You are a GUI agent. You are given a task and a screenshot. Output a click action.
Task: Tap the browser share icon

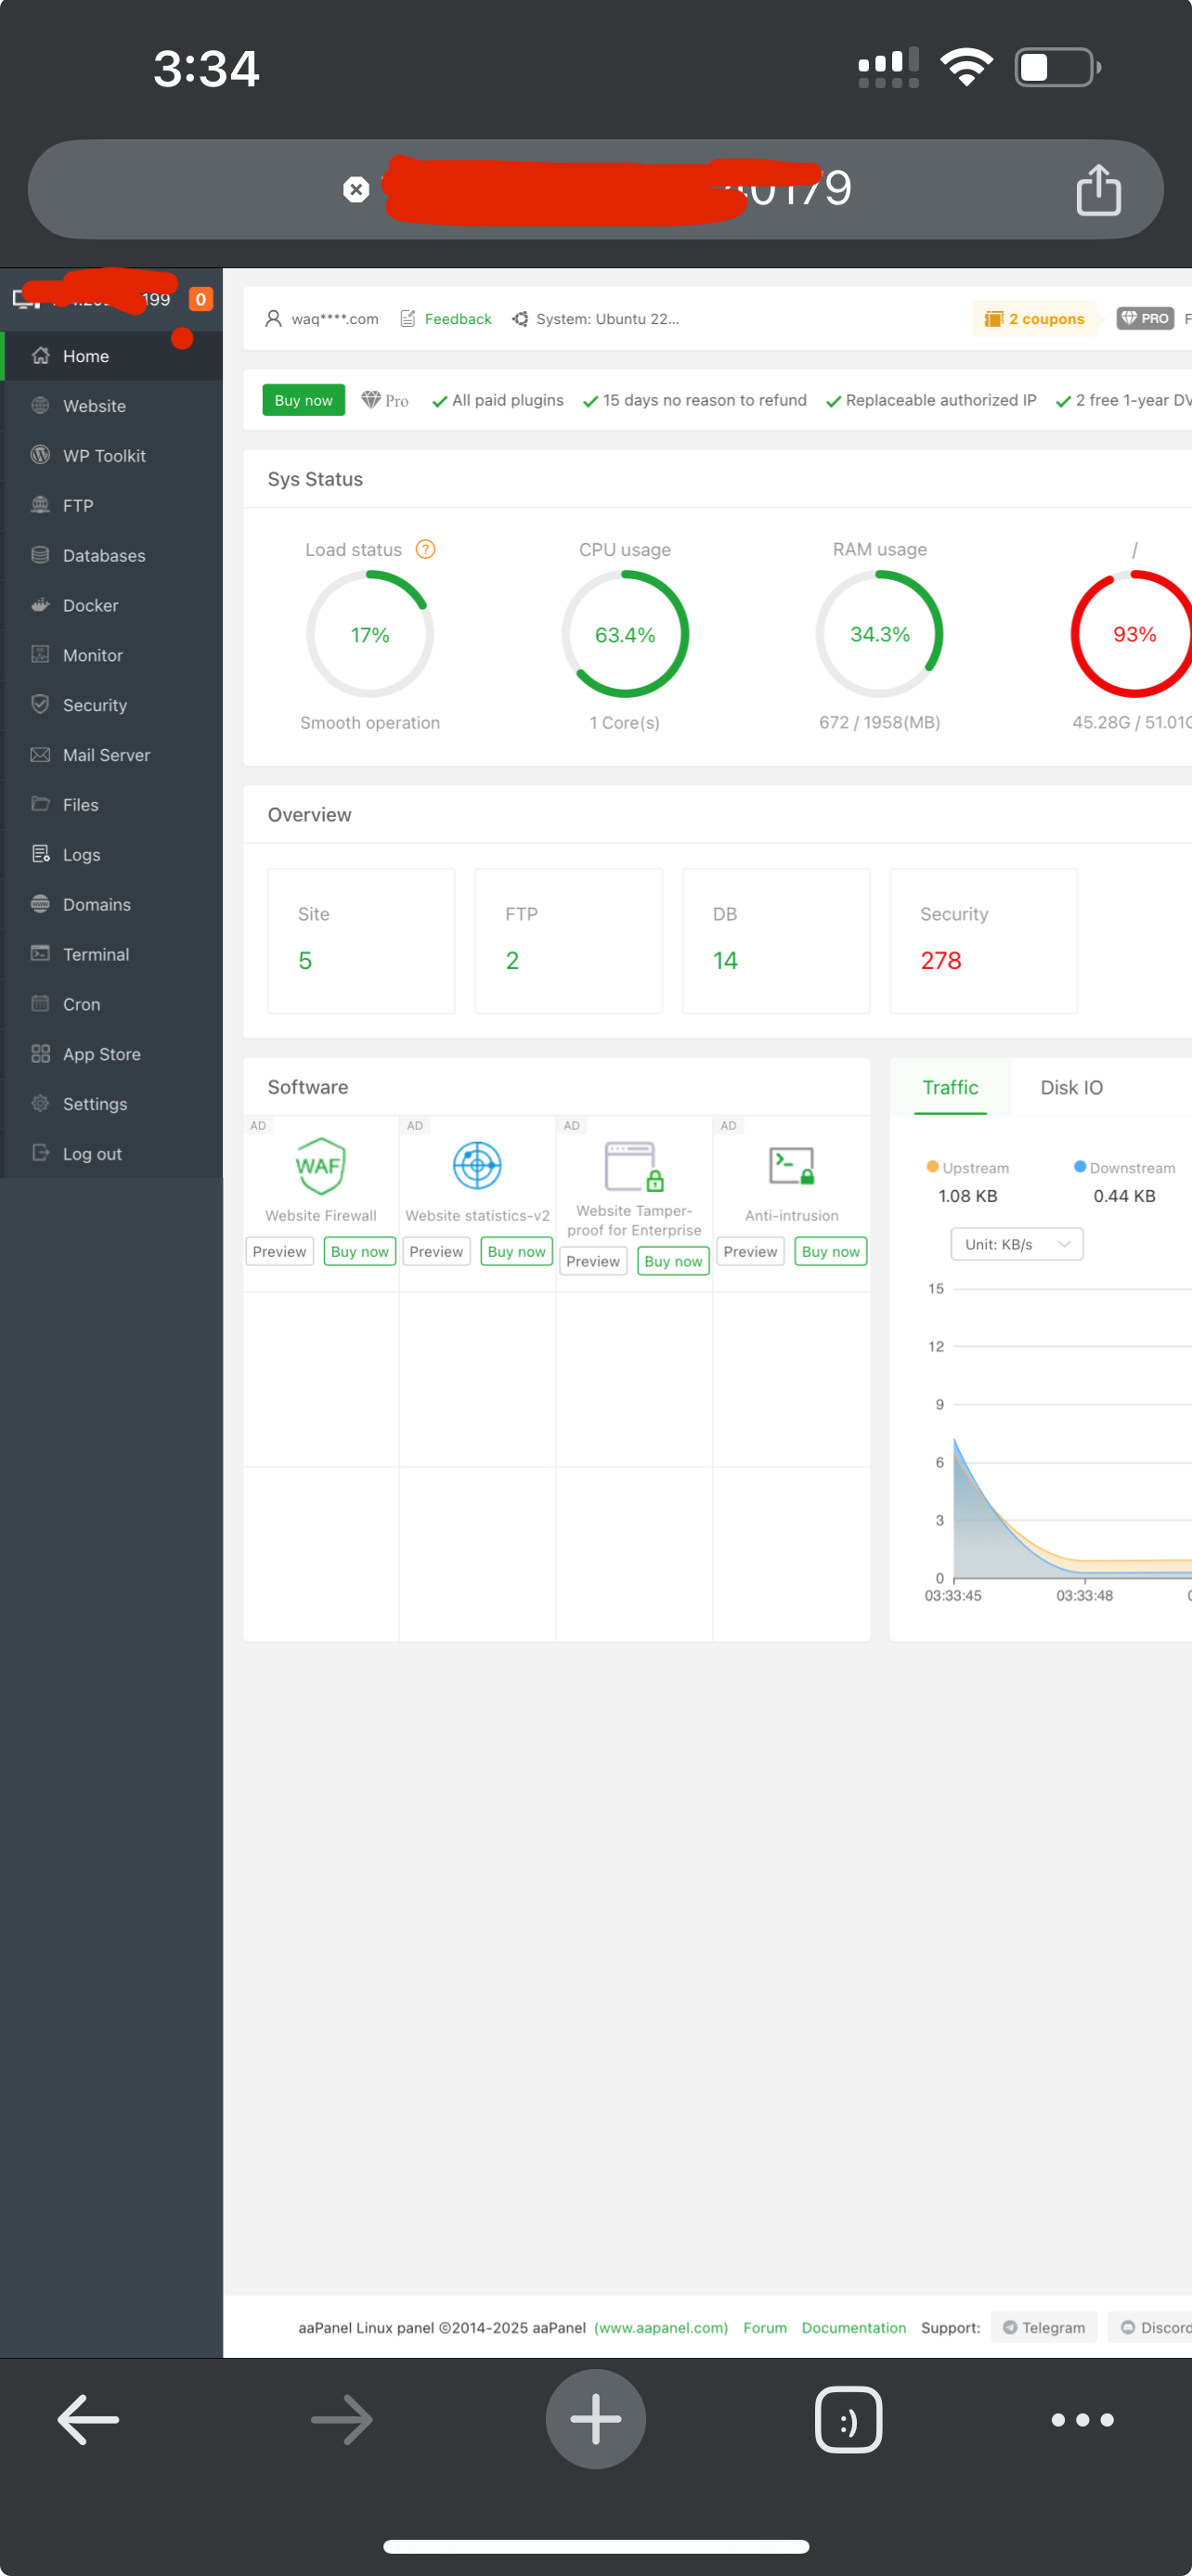click(1097, 189)
